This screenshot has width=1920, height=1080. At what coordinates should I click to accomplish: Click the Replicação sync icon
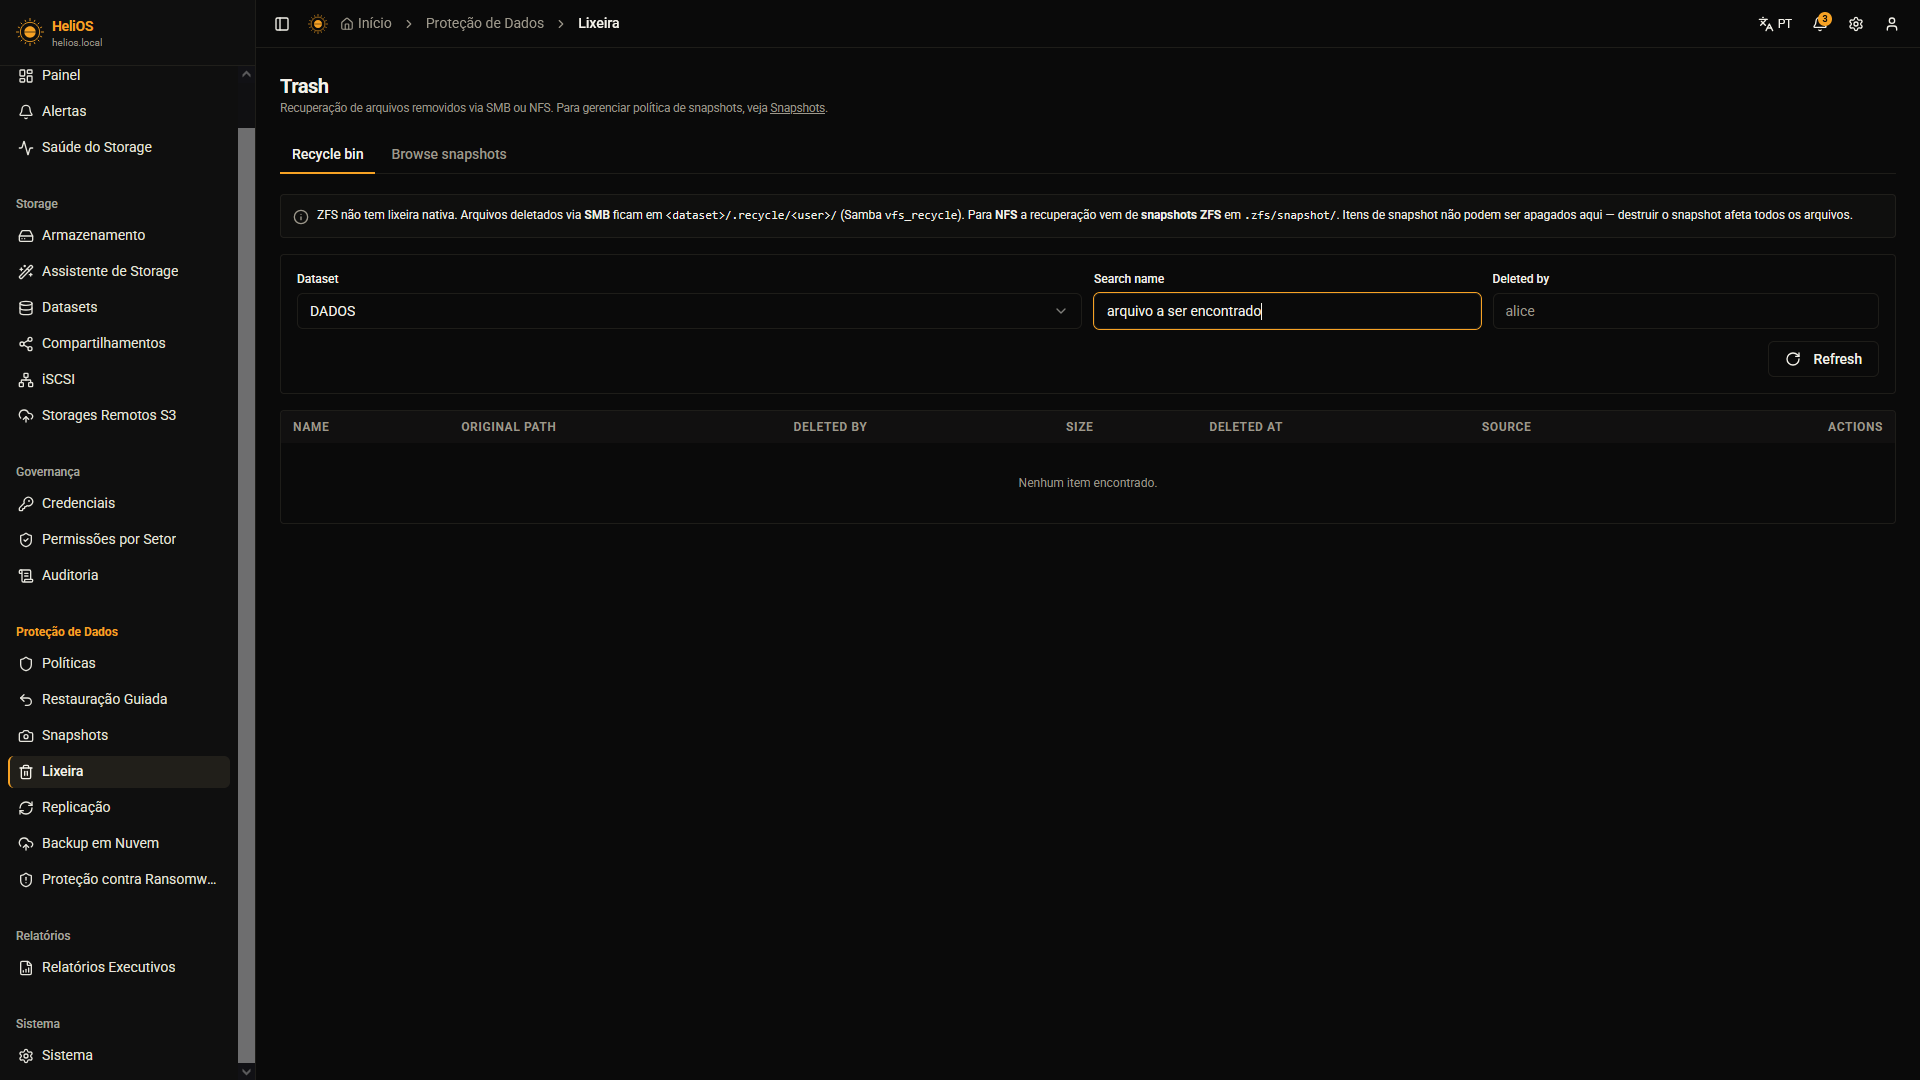[x=26, y=808]
